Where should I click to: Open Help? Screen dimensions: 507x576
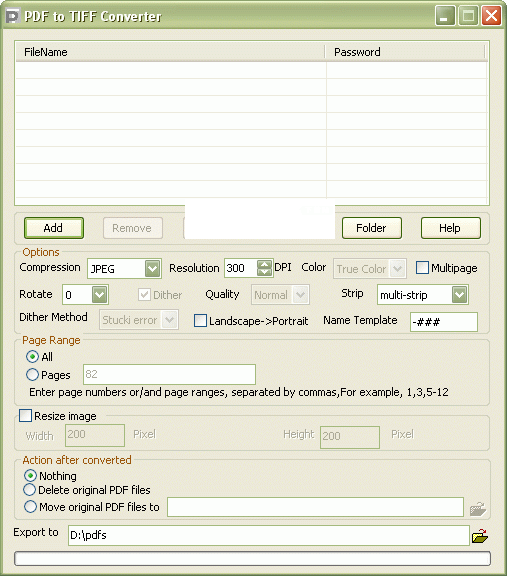(x=450, y=228)
